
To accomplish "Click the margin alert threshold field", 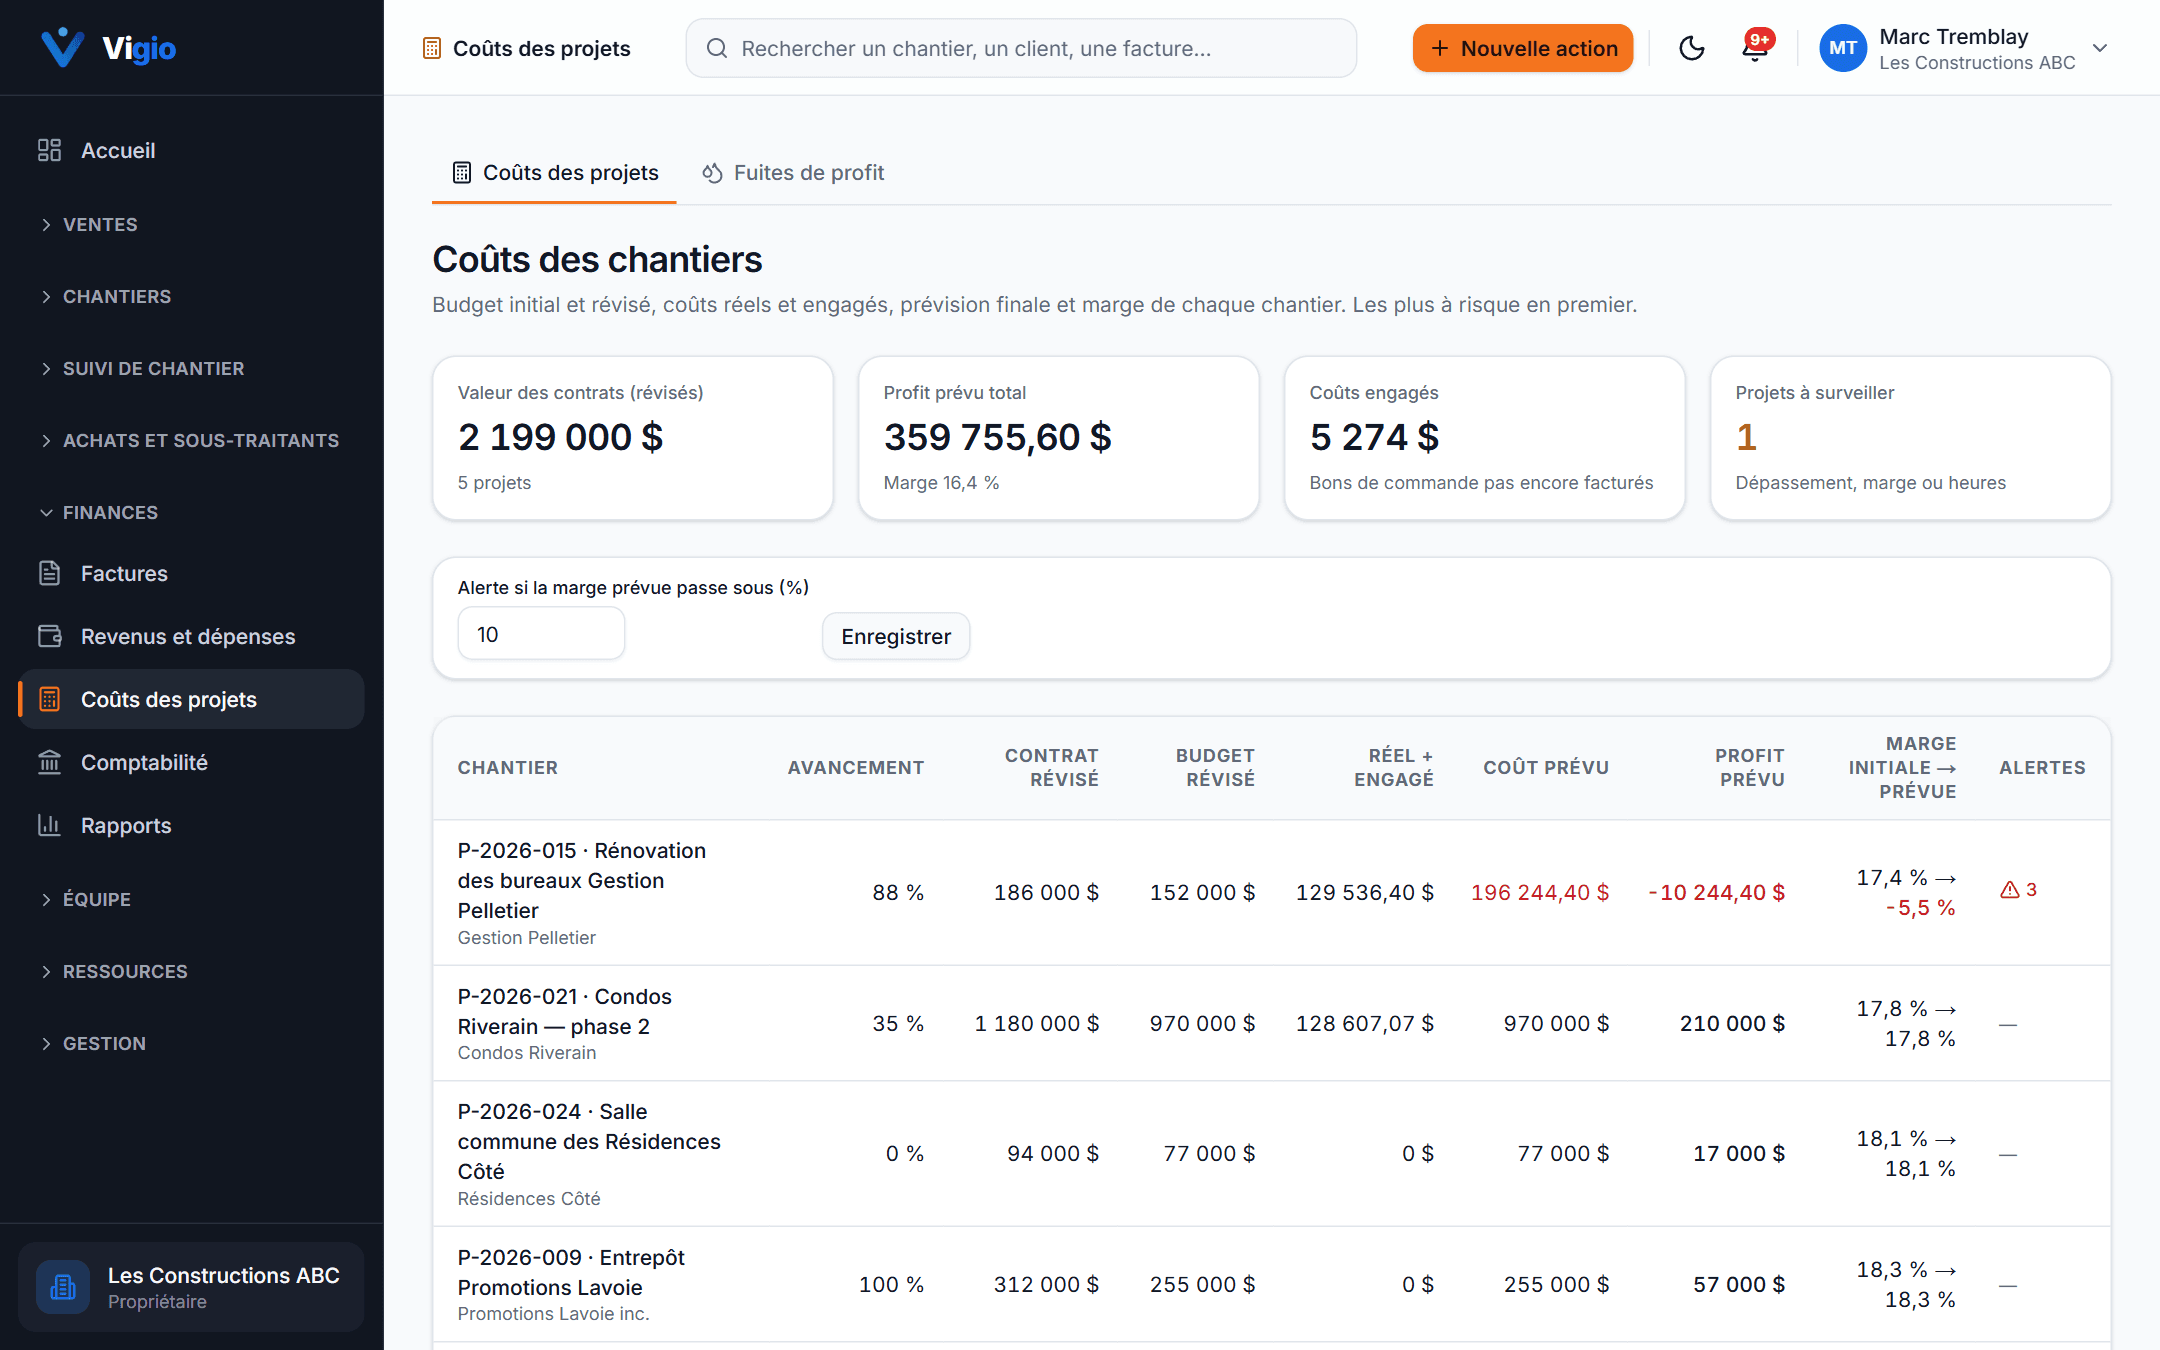I will (541, 634).
